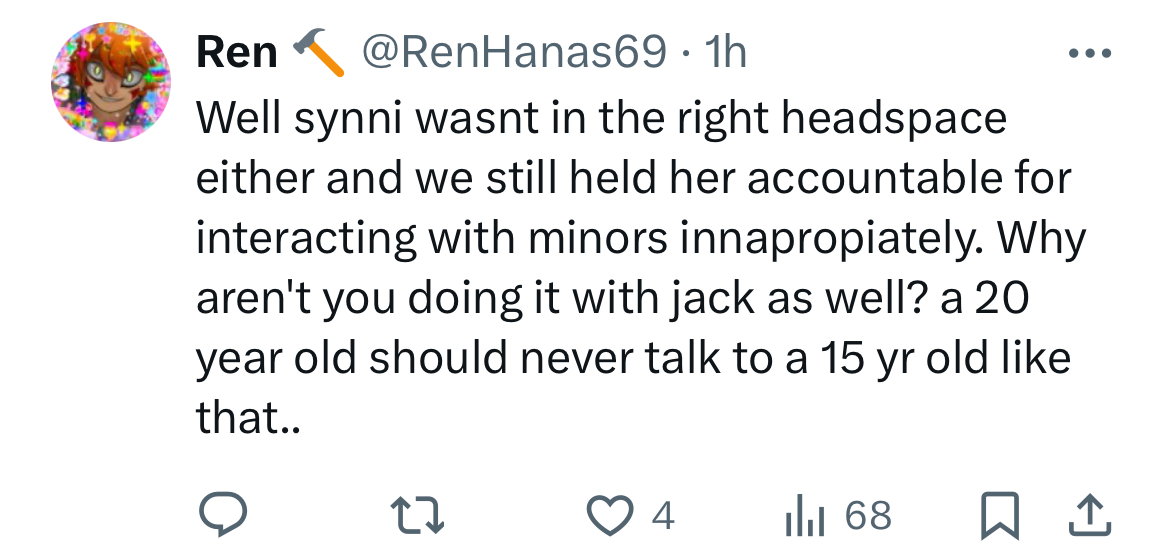
Task: Click the display name Ren
Action: [237, 53]
